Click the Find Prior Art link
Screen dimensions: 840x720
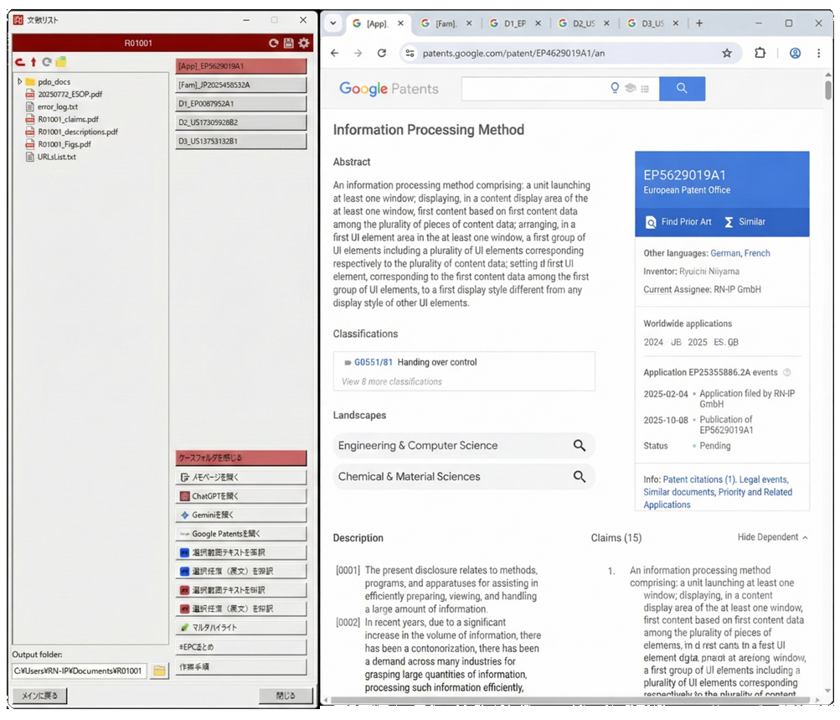click(678, 221)
